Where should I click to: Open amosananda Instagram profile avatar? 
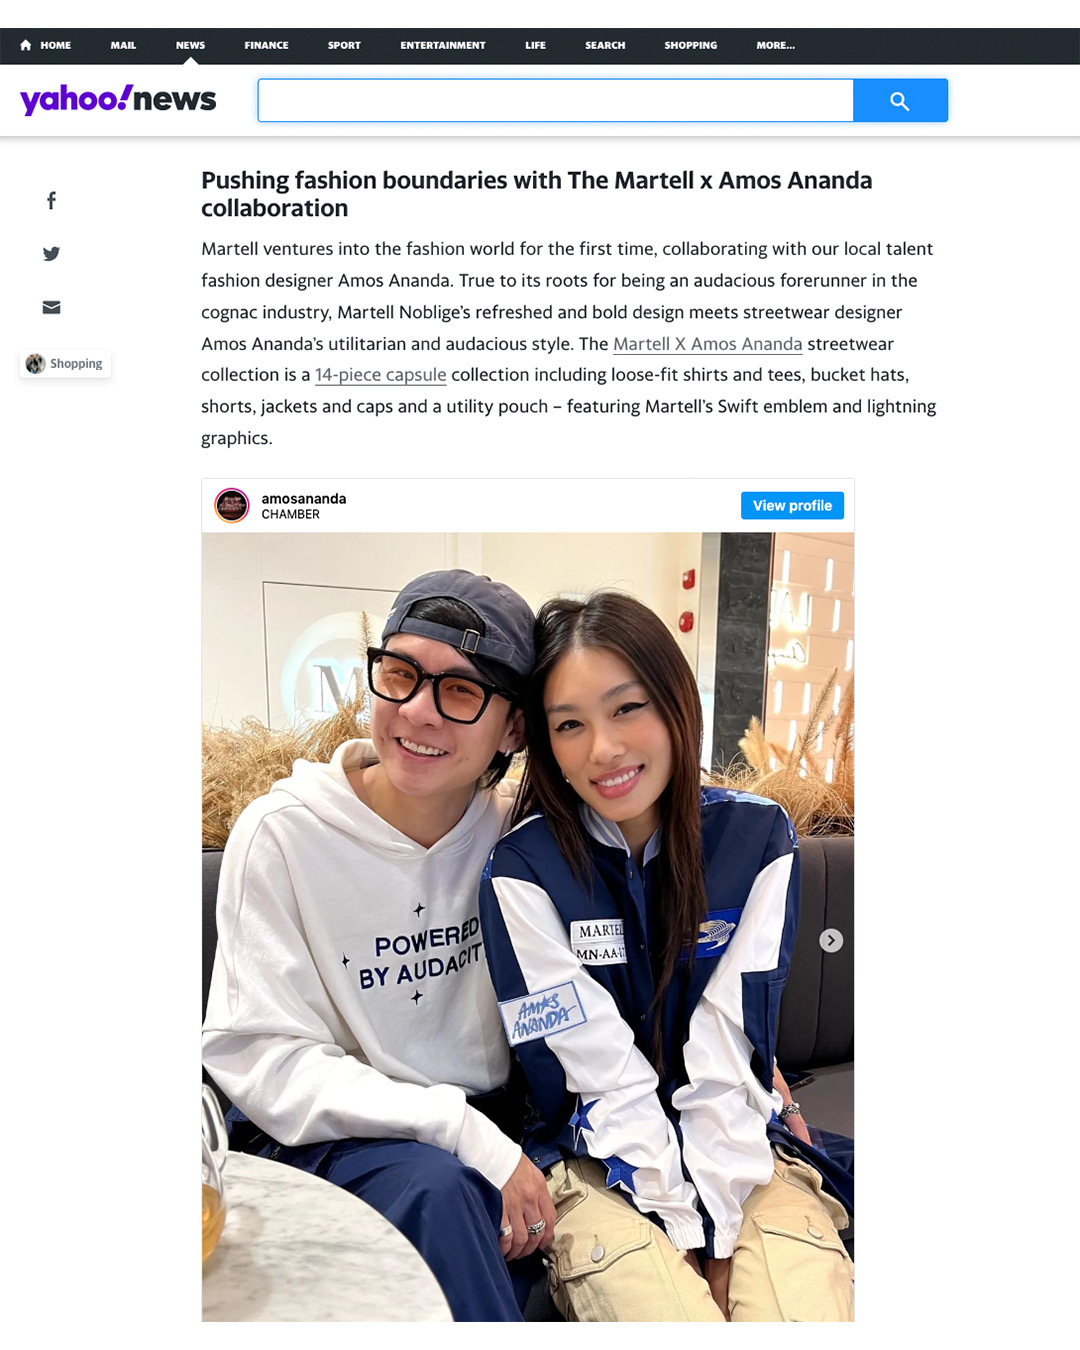click(232, 505)
